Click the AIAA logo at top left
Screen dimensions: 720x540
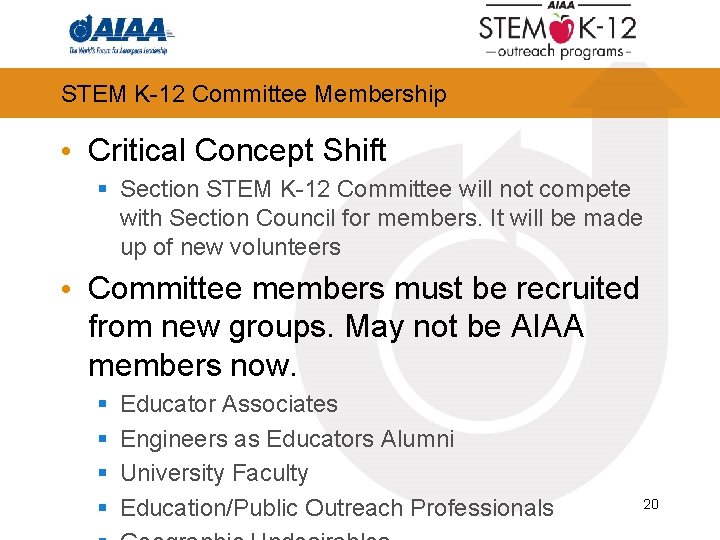120,27
